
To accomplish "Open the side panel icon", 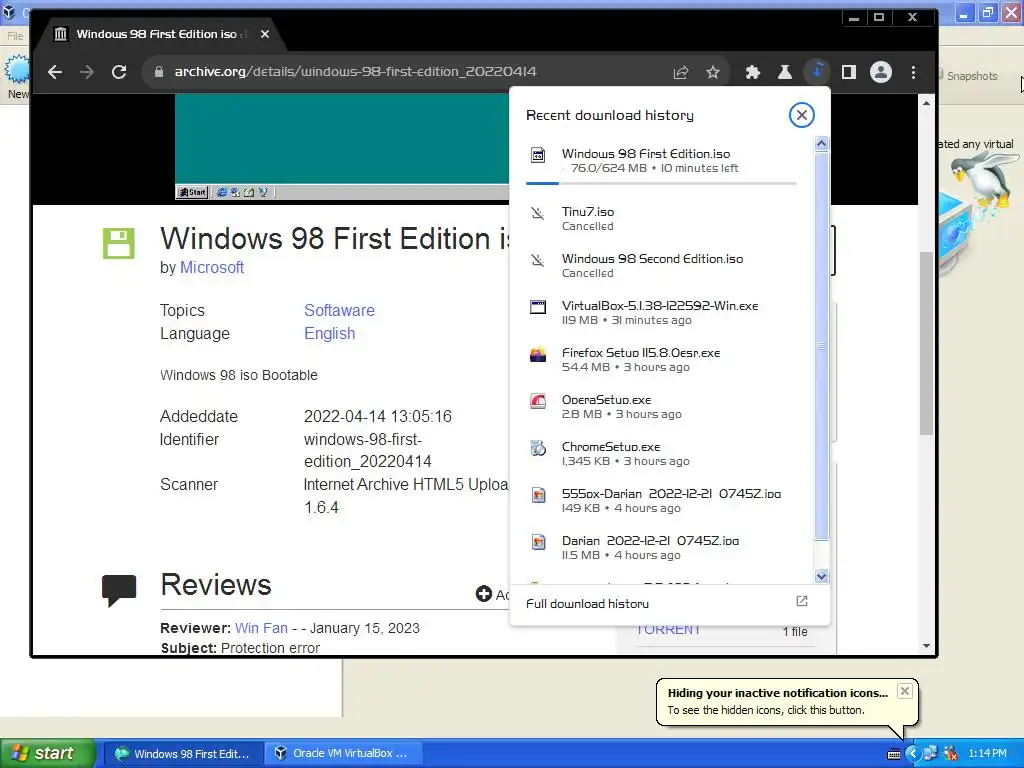I will tap(849, 72).
